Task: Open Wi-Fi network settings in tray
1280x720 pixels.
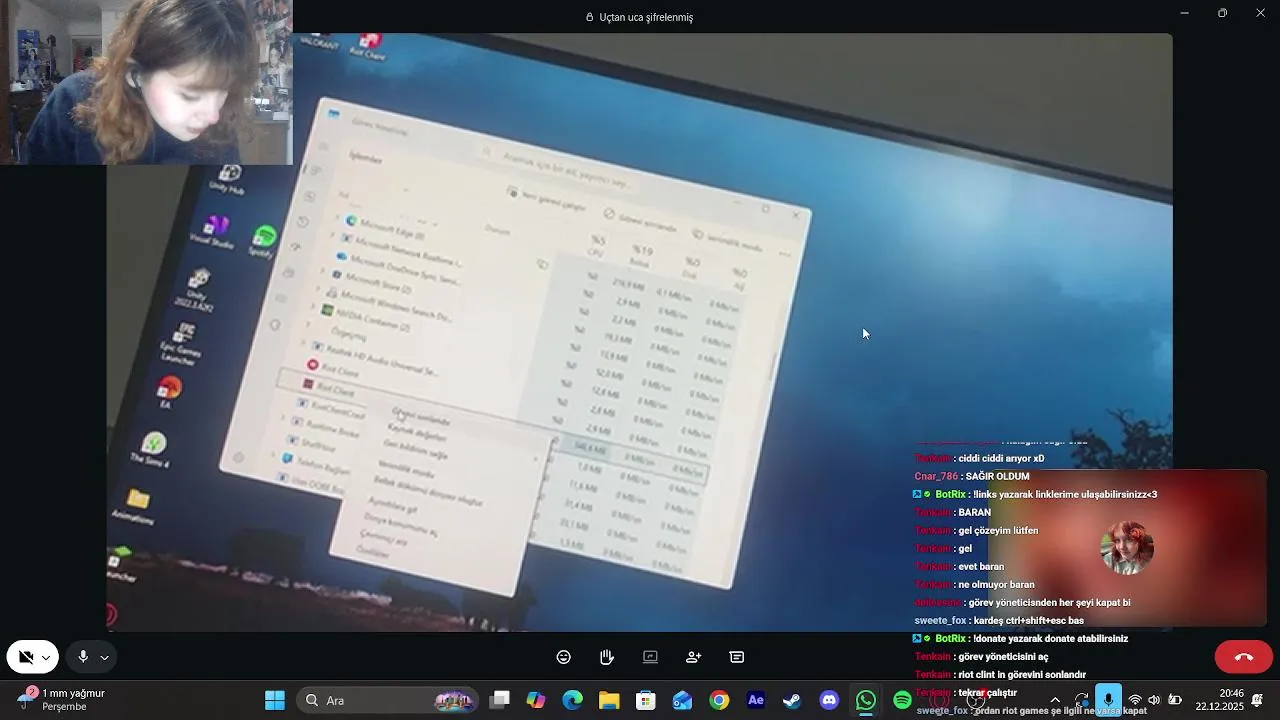Action: point(1135,700)
